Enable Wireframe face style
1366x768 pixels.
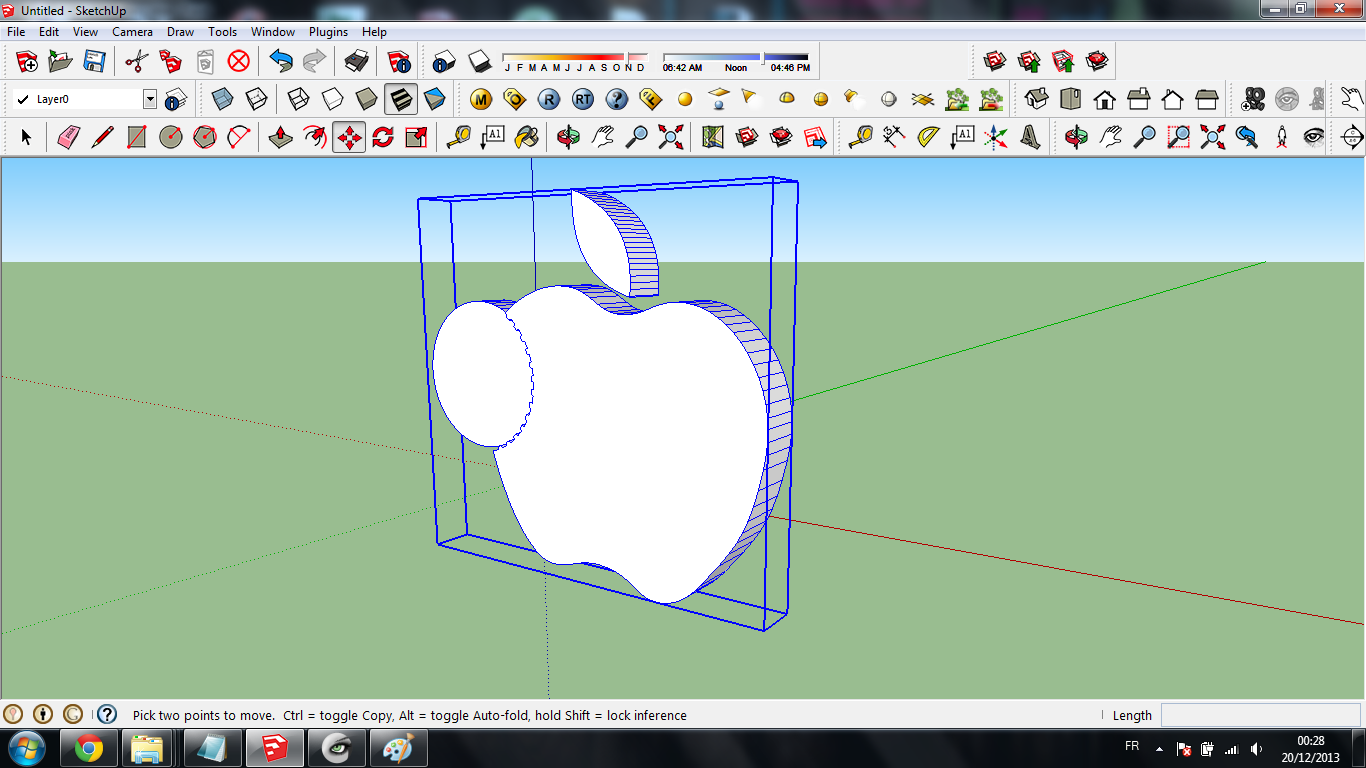pyautogui.click(x=298, y=99)
